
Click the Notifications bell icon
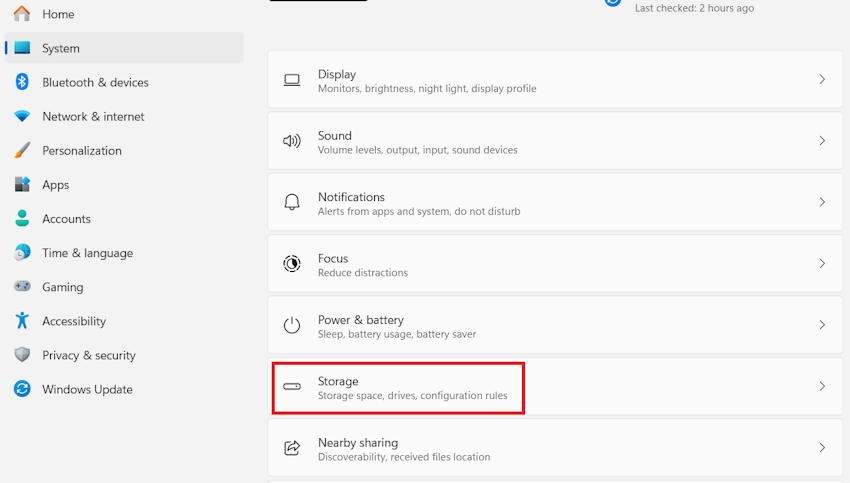[292, 202]
